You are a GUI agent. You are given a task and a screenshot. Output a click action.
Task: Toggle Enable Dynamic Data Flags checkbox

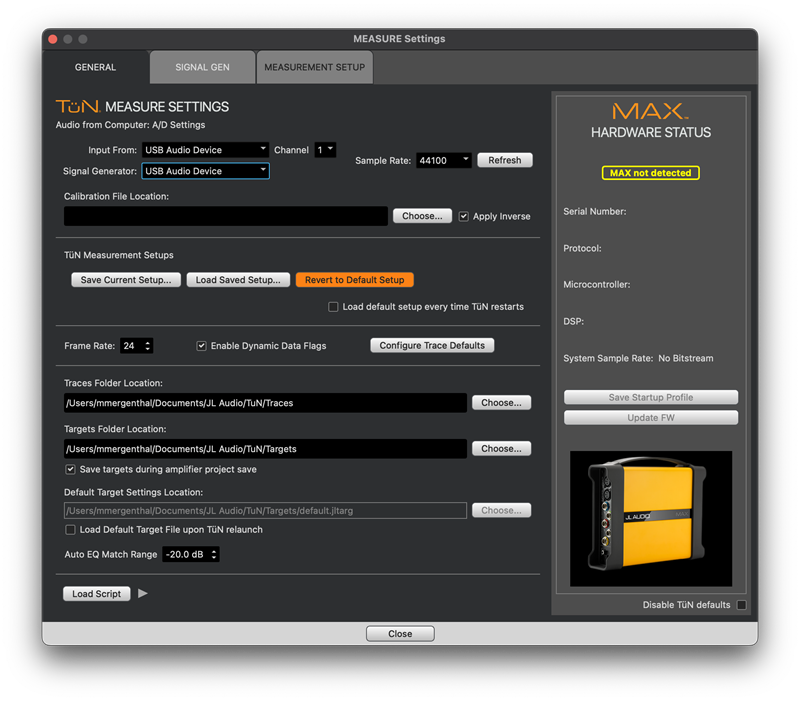(201, 346)
